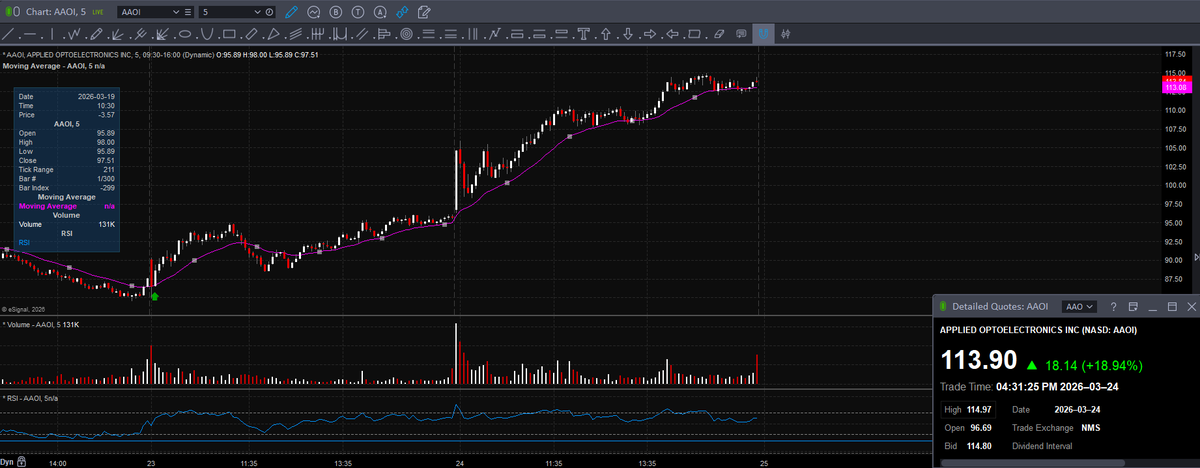
Task: Click the Open 96.69 field
Action: (968, 427)
